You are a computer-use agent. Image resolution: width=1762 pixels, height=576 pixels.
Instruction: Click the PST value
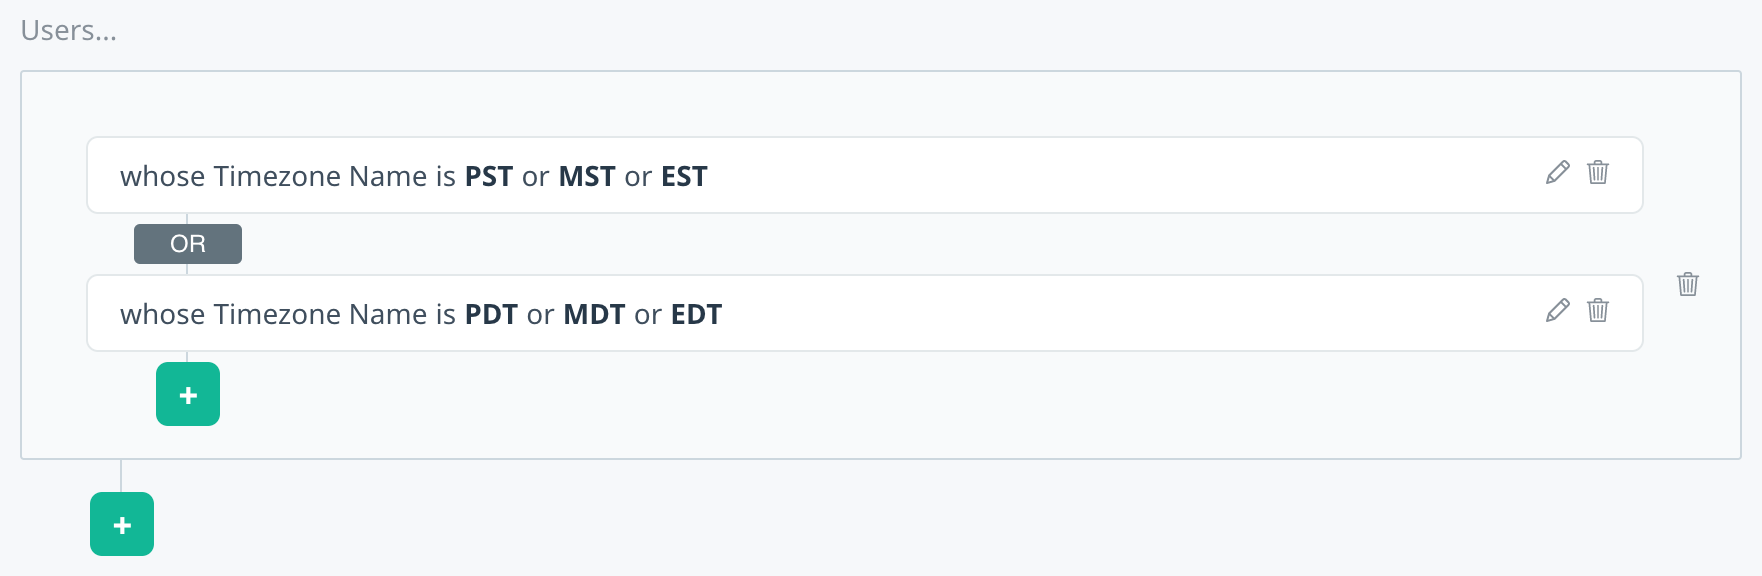[489, 177]
